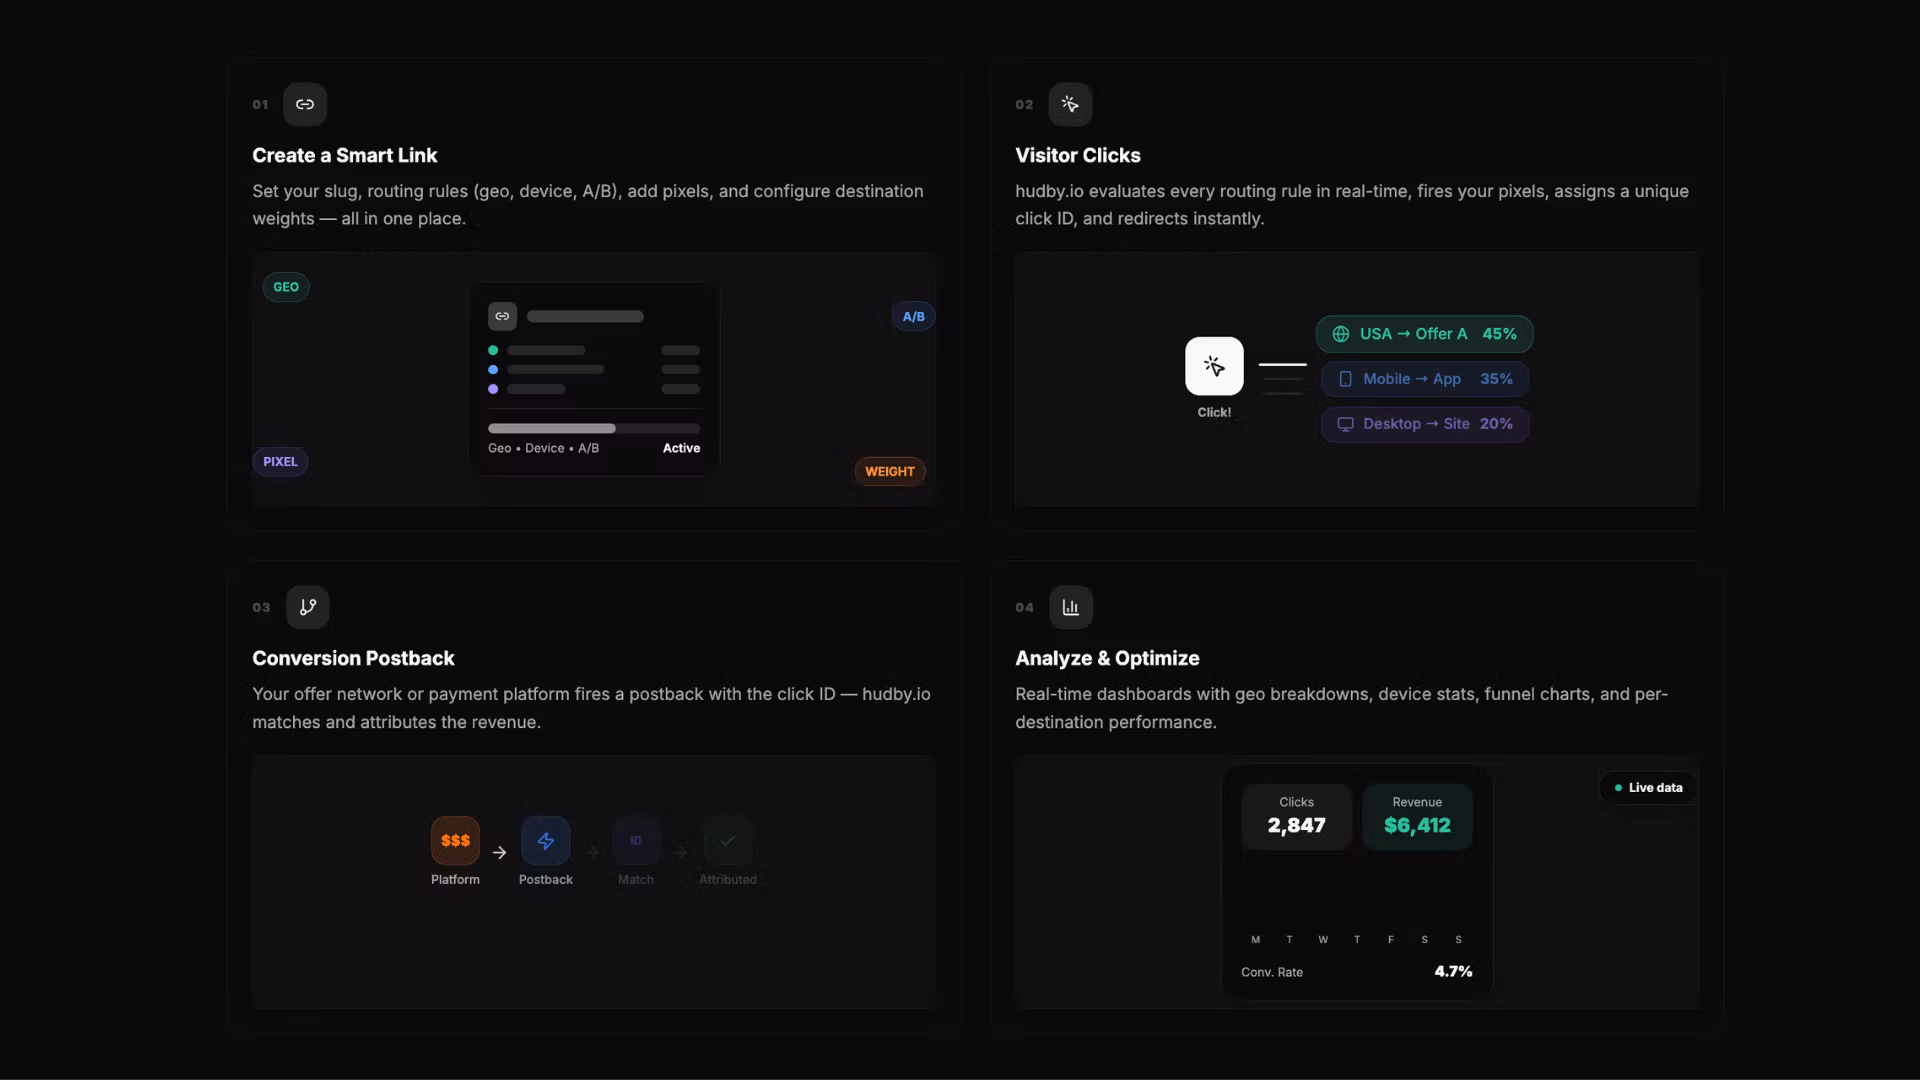1920x1080 pixels.
Task: Select the USA → Offer A 45% rule
Action: coord(1424,334)
